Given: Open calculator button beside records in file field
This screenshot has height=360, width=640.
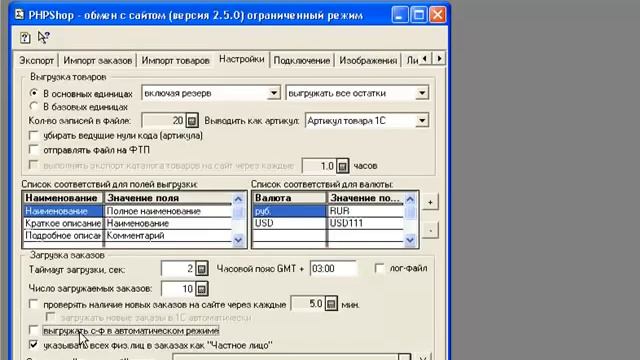Looking at the screenshot, I should point(192,120).
